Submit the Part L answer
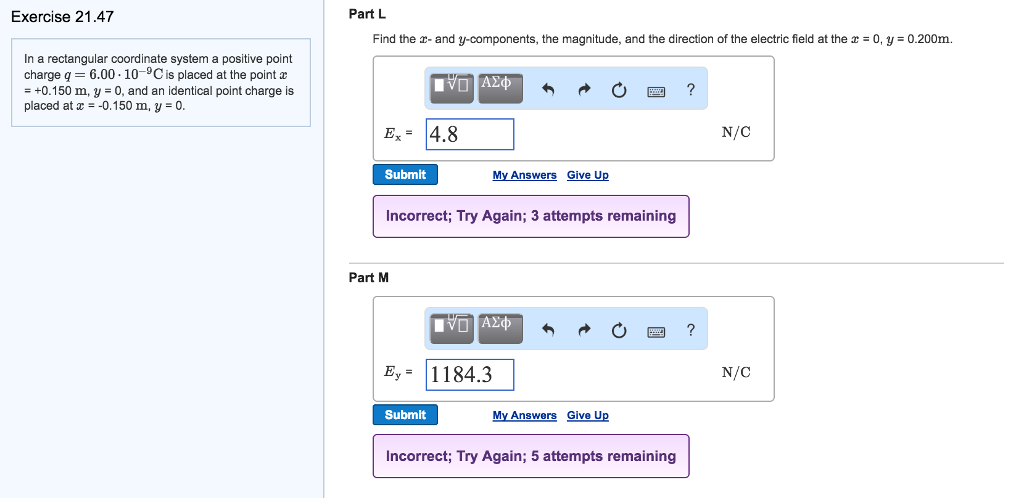The width and height of the screenshot is (1024, 498). click(405, 174)
